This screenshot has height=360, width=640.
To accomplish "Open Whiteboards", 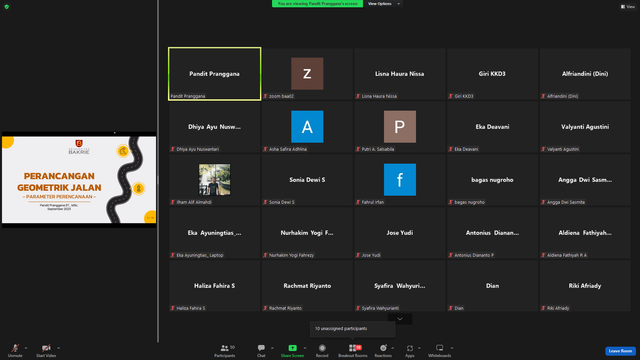I will click(x=440, y=350).
